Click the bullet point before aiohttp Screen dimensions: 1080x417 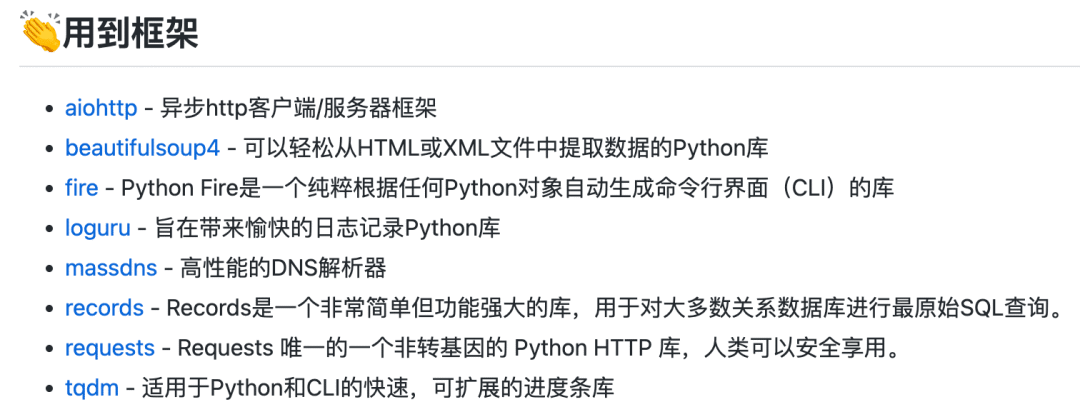click(48, 109)
